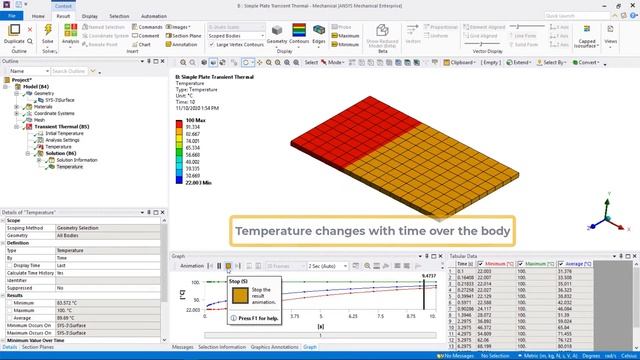Click the Geometry display icon
The width and height of the screenshot is (640, 360).
tap(277, 30)
